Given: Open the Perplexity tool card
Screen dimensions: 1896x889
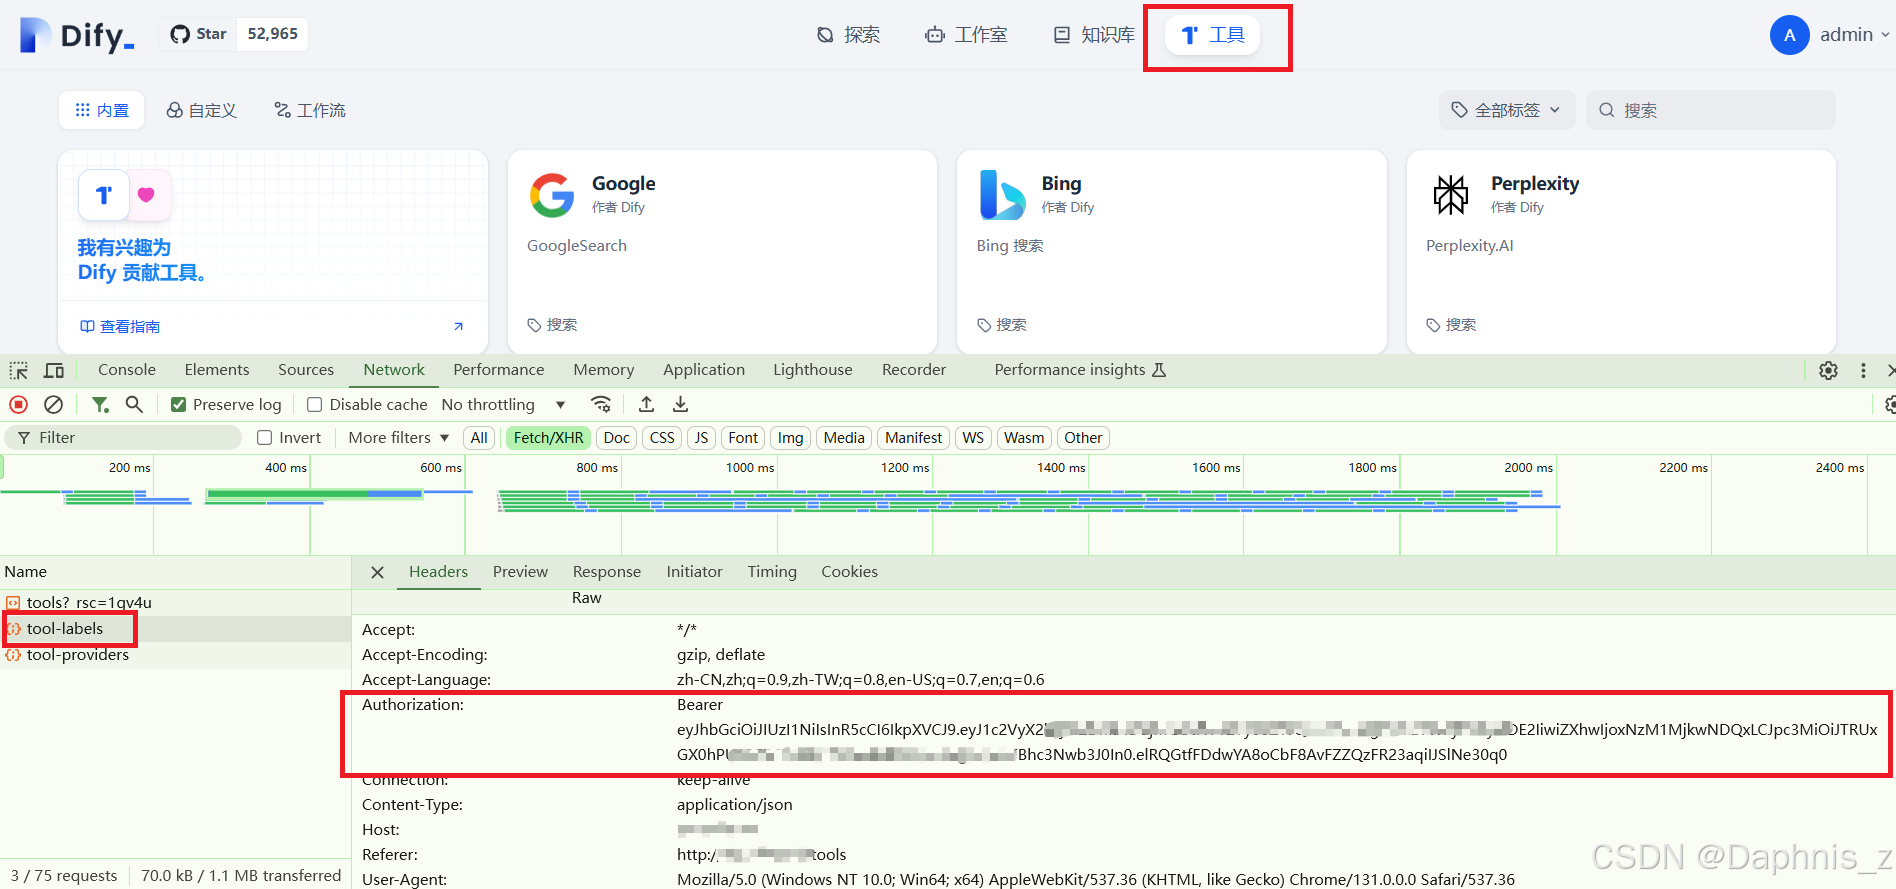Looking at the screenshot, I should tap(1621, 252).
